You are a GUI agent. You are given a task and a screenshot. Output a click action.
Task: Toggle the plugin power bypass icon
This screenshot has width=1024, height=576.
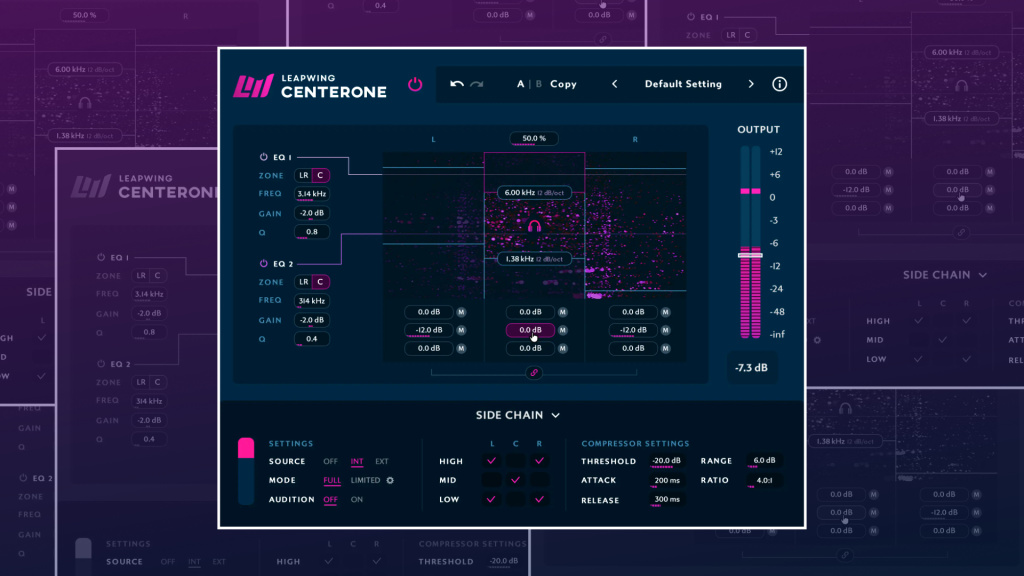[415, 84]
